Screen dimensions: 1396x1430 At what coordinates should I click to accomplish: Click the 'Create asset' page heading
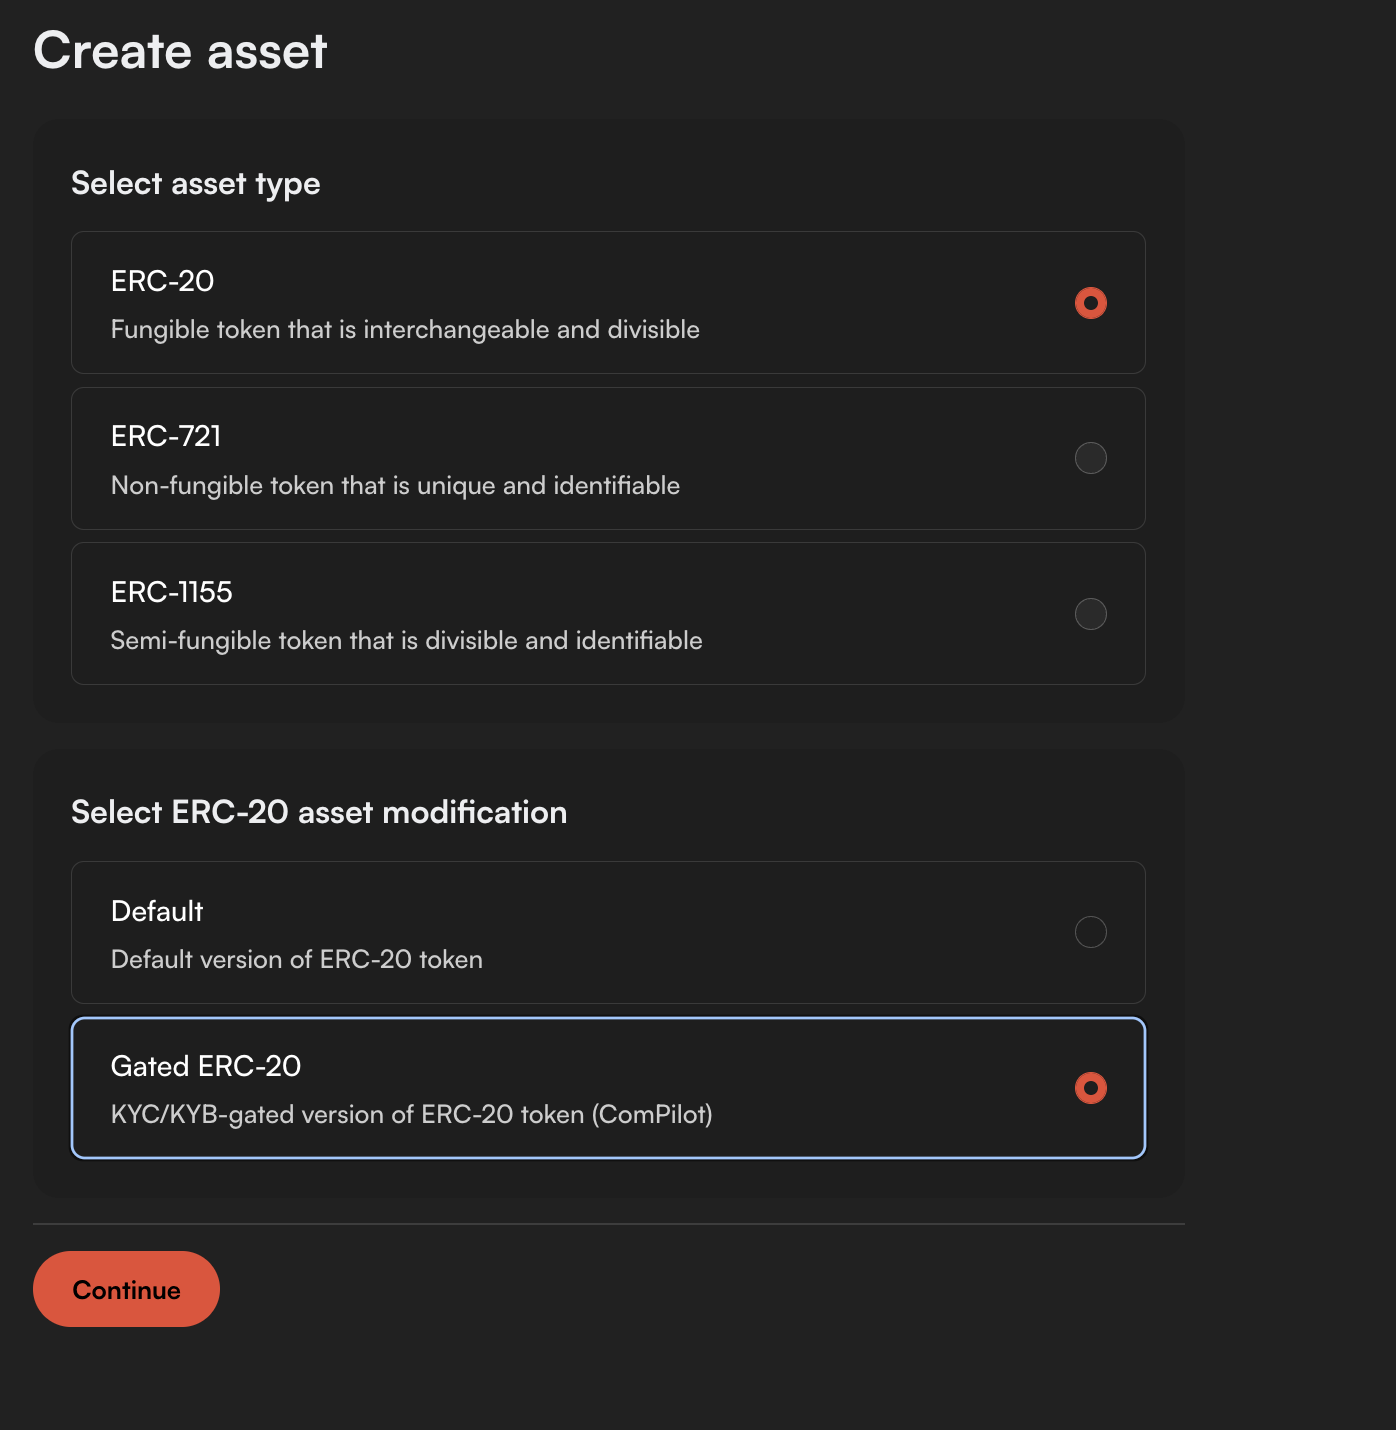pos(180,51)
